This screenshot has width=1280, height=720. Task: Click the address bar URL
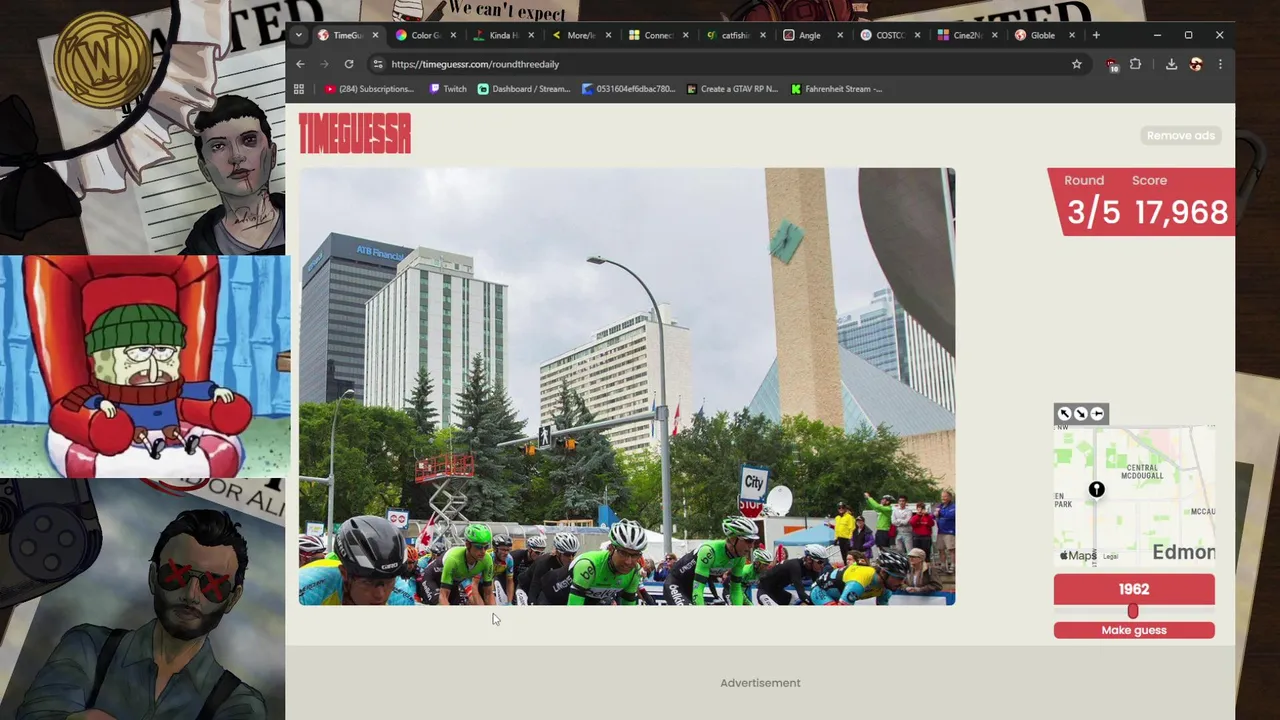point(475,64)
